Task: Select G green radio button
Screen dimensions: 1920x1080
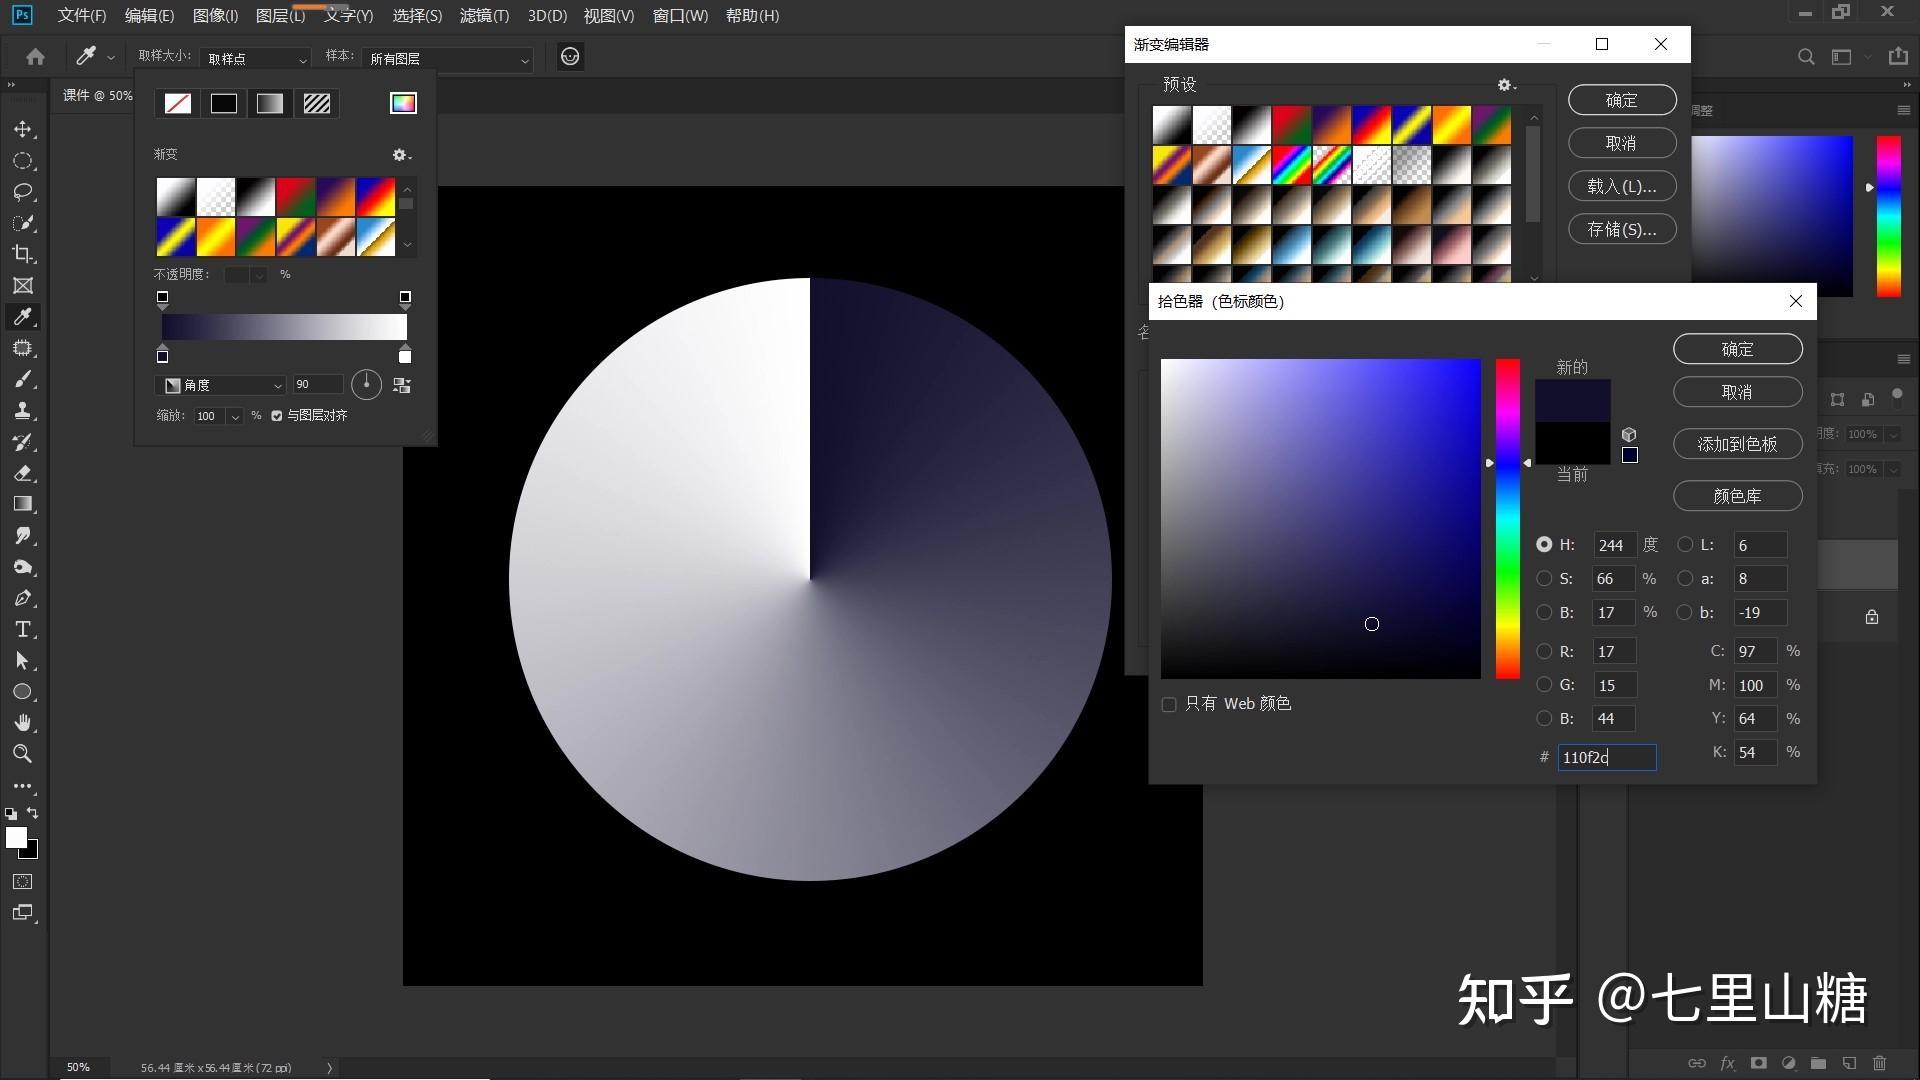Action: pyautogui.click(x=1544, y=685)
